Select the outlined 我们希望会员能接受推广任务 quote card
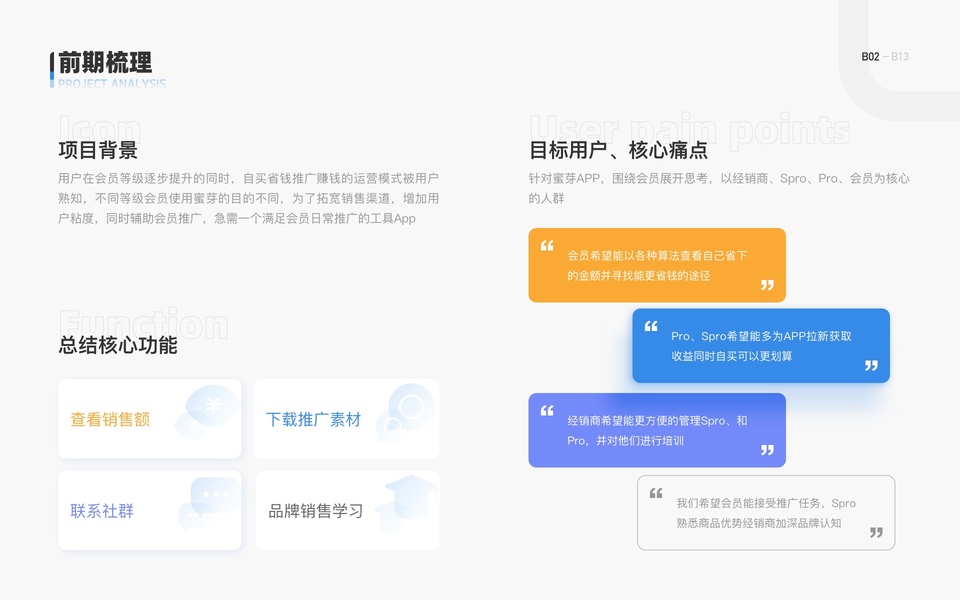The height and width of the screenshot is (600, 960). (766, 512)
